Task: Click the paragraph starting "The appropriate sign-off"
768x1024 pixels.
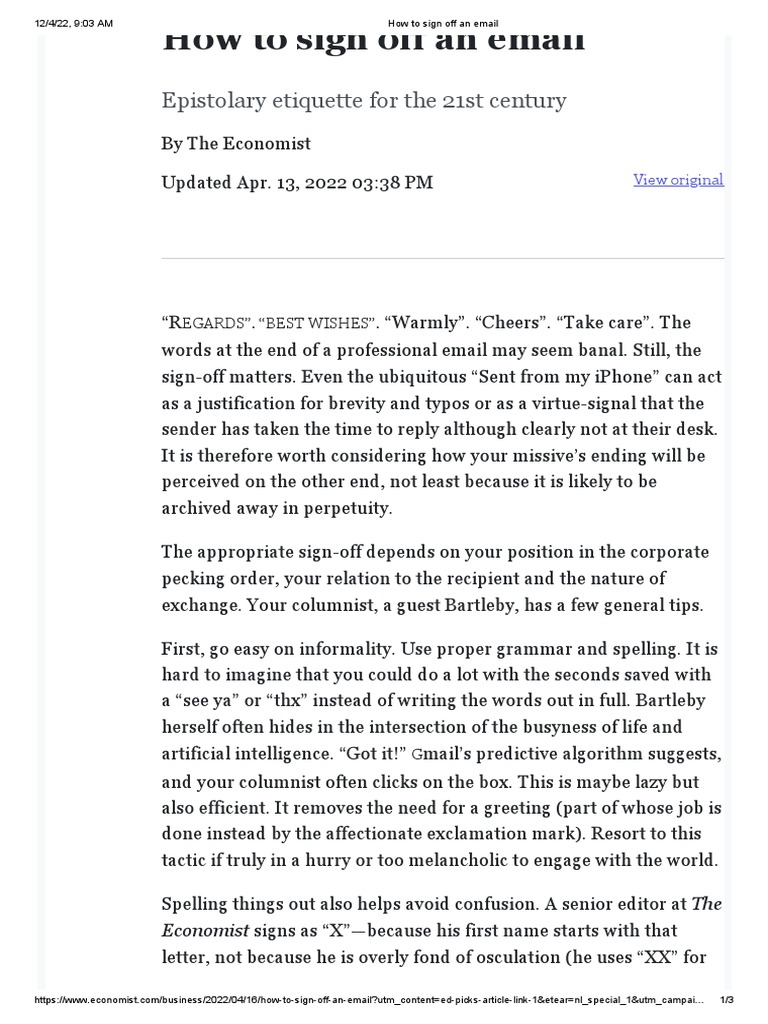Action: 435,579
